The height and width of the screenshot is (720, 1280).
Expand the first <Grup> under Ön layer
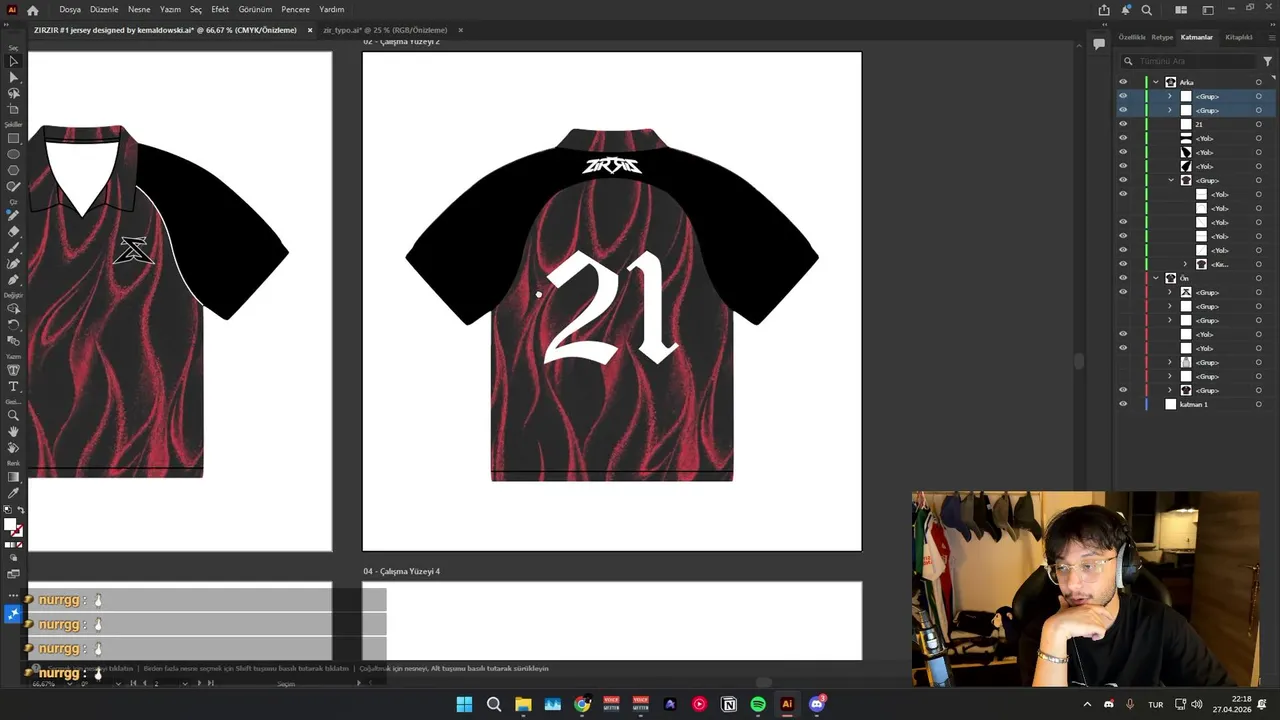click(x=1170, y=292)
